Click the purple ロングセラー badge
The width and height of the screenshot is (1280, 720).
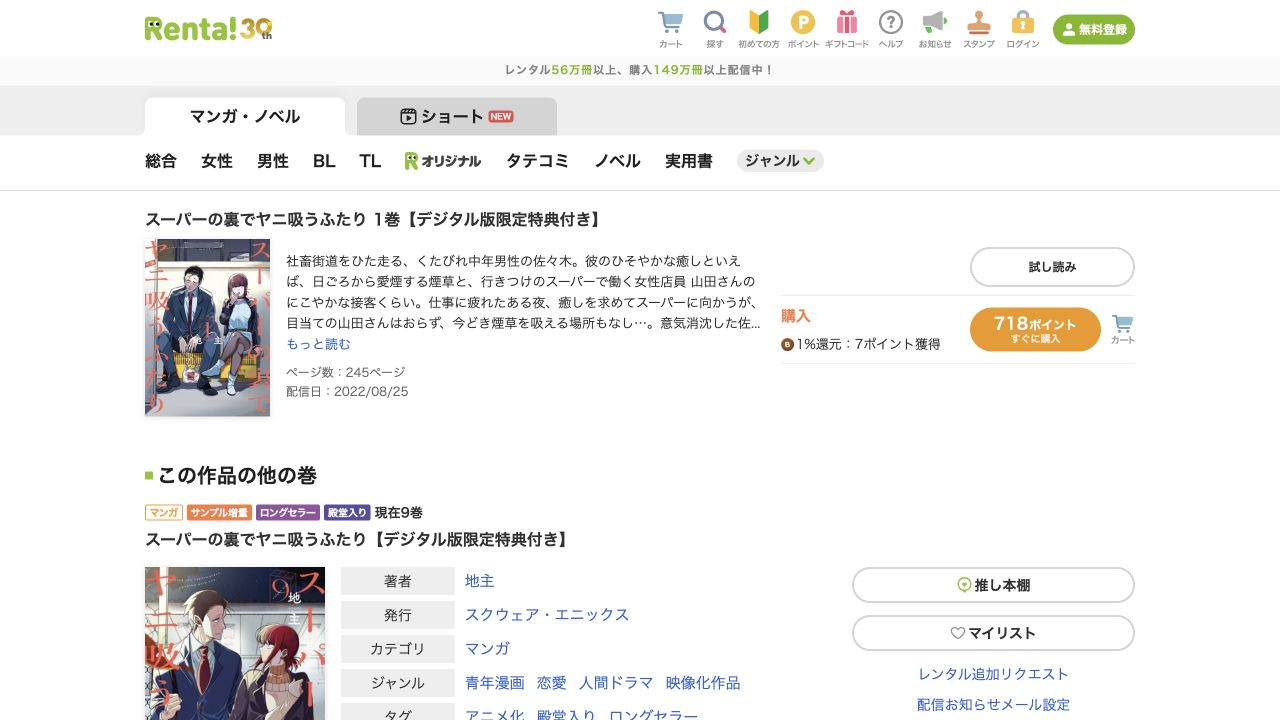click(288, 513)
